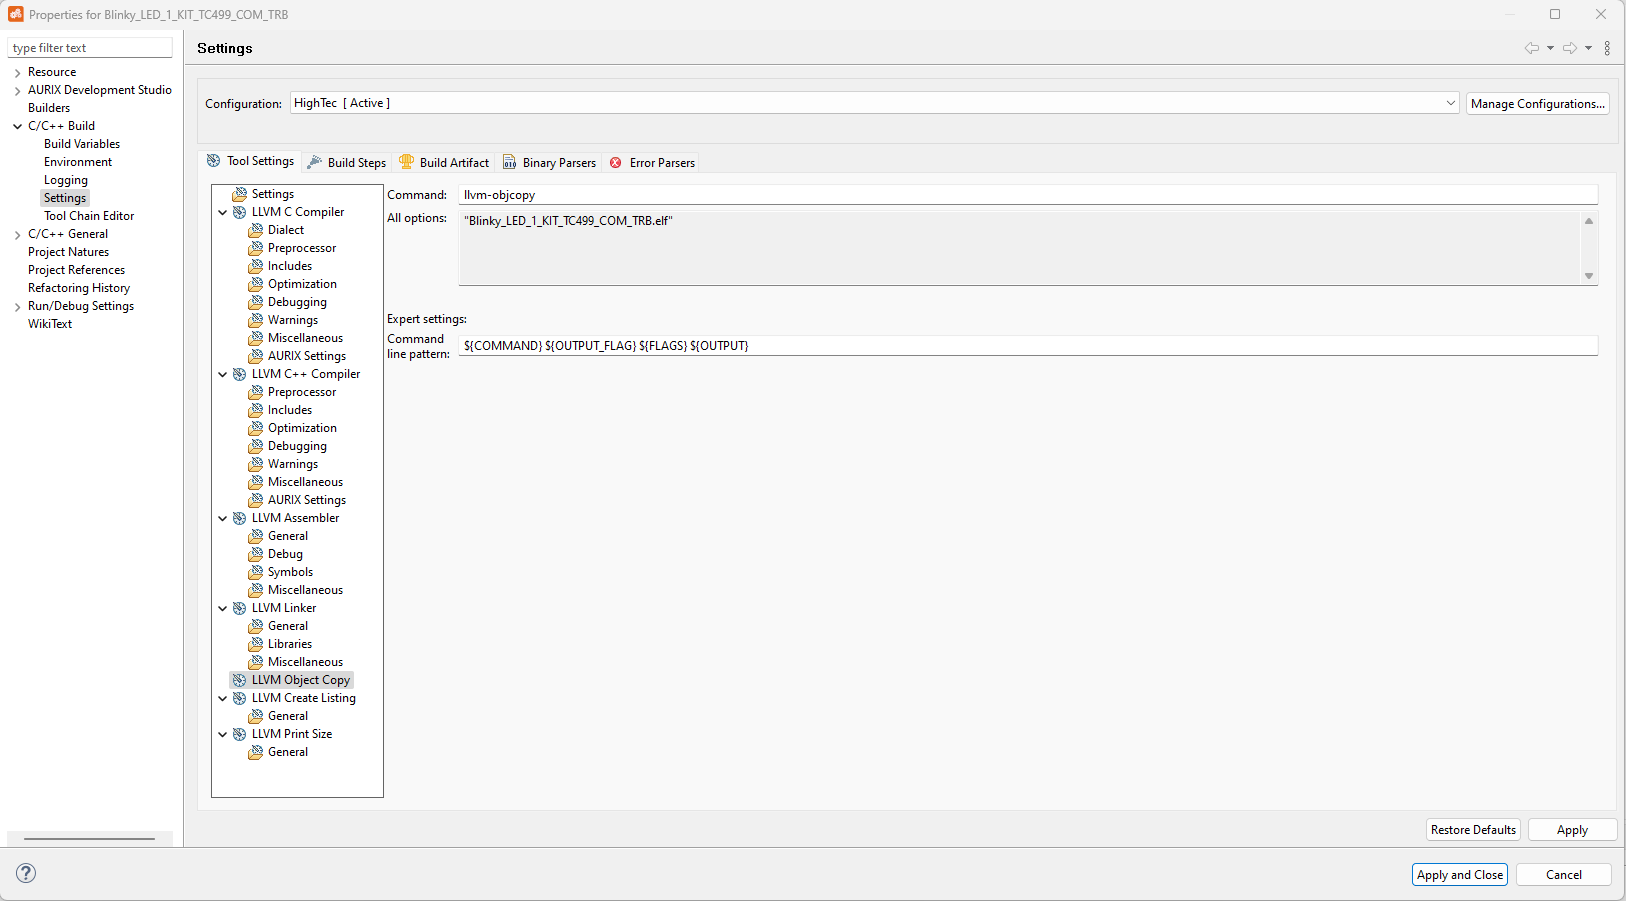Click the red Error Parsers icon
The width and height of the screenshot is (1626, 901).
click(x=617, y=162)
